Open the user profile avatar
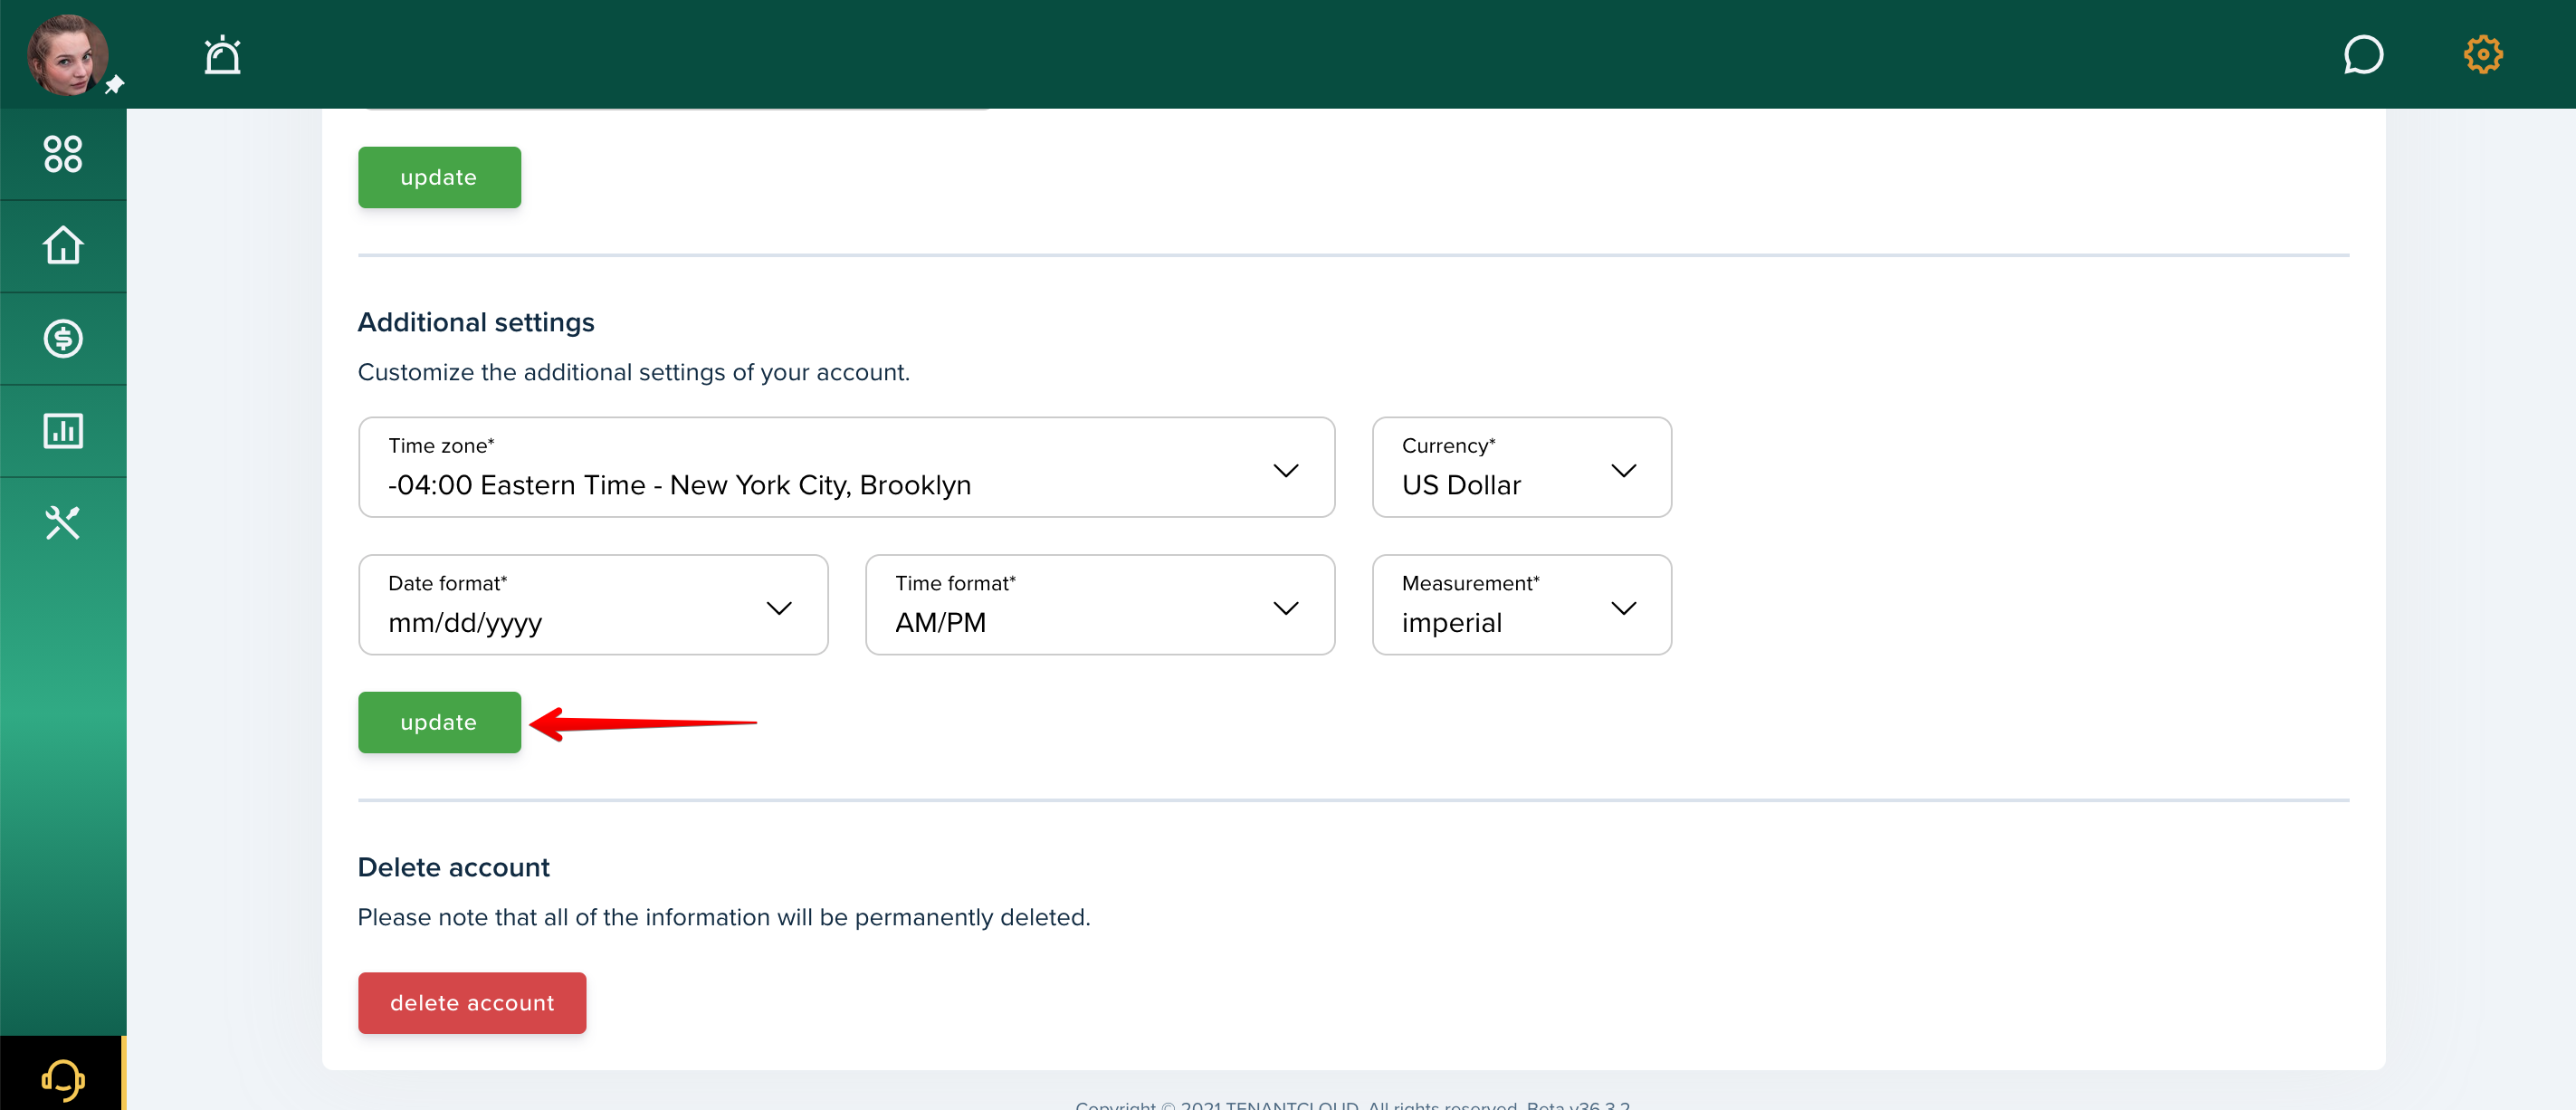Viewport: 2576px width, 1110px height. pyautogui.click(x=67, y=54)
